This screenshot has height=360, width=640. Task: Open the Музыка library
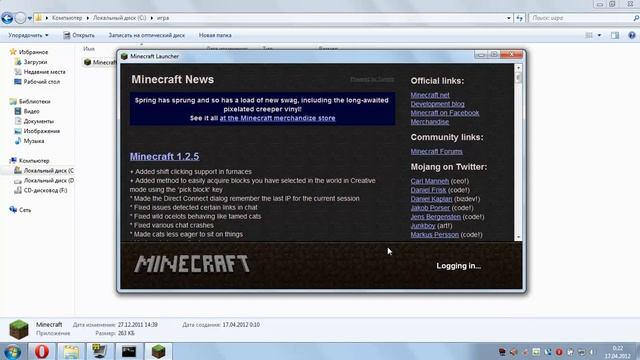(29, 141)
